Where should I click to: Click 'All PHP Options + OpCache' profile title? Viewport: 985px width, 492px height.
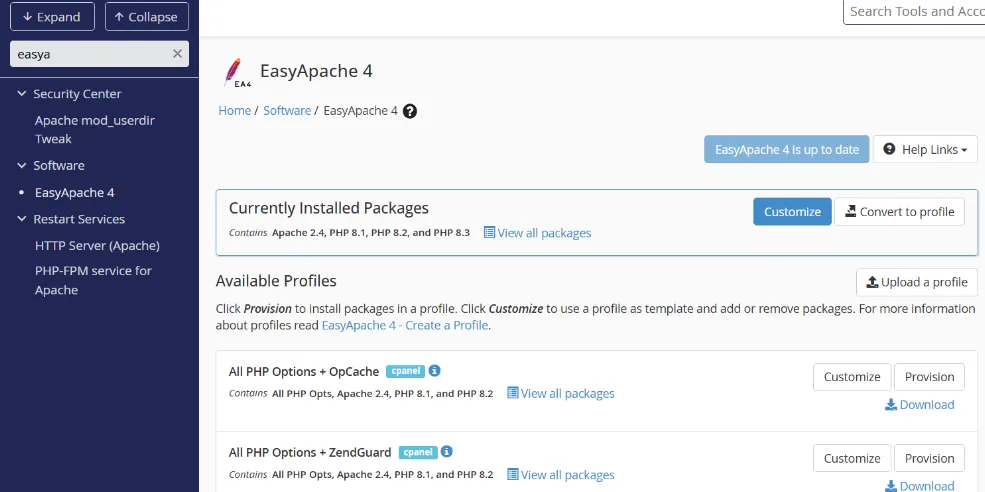tap(304, 372)
